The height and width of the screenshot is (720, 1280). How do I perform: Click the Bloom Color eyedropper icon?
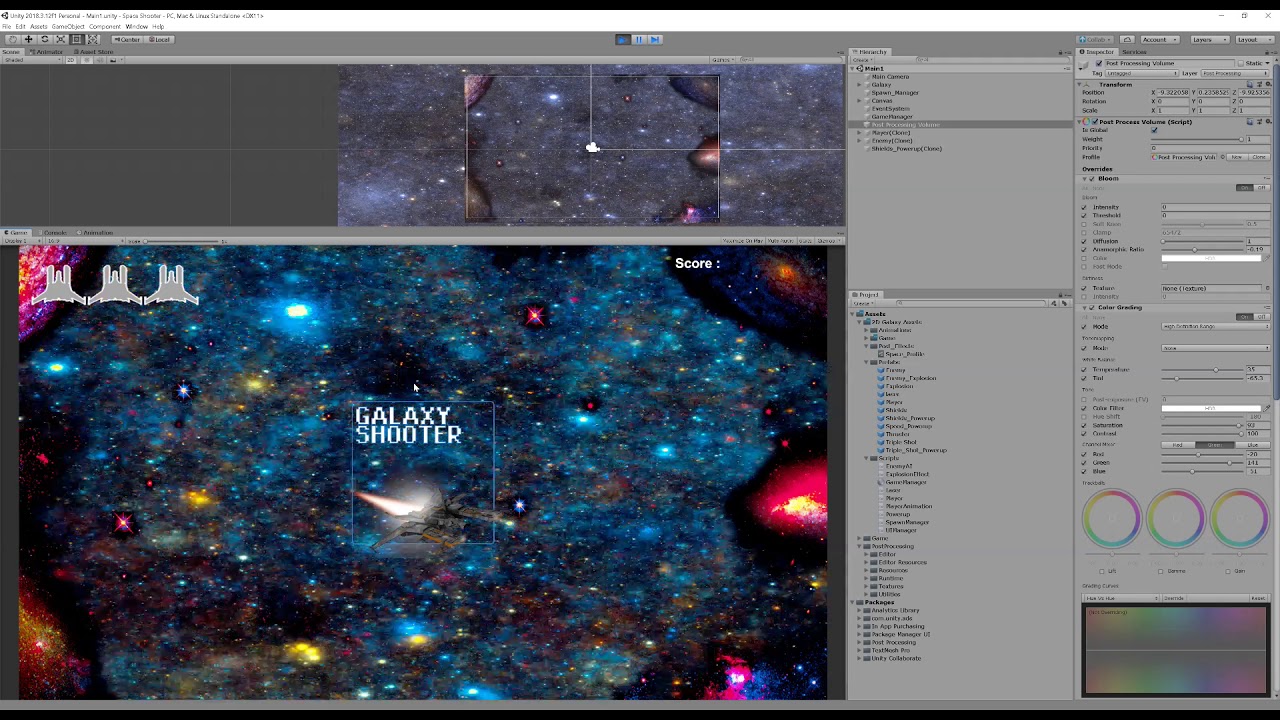click(1266, 258)
